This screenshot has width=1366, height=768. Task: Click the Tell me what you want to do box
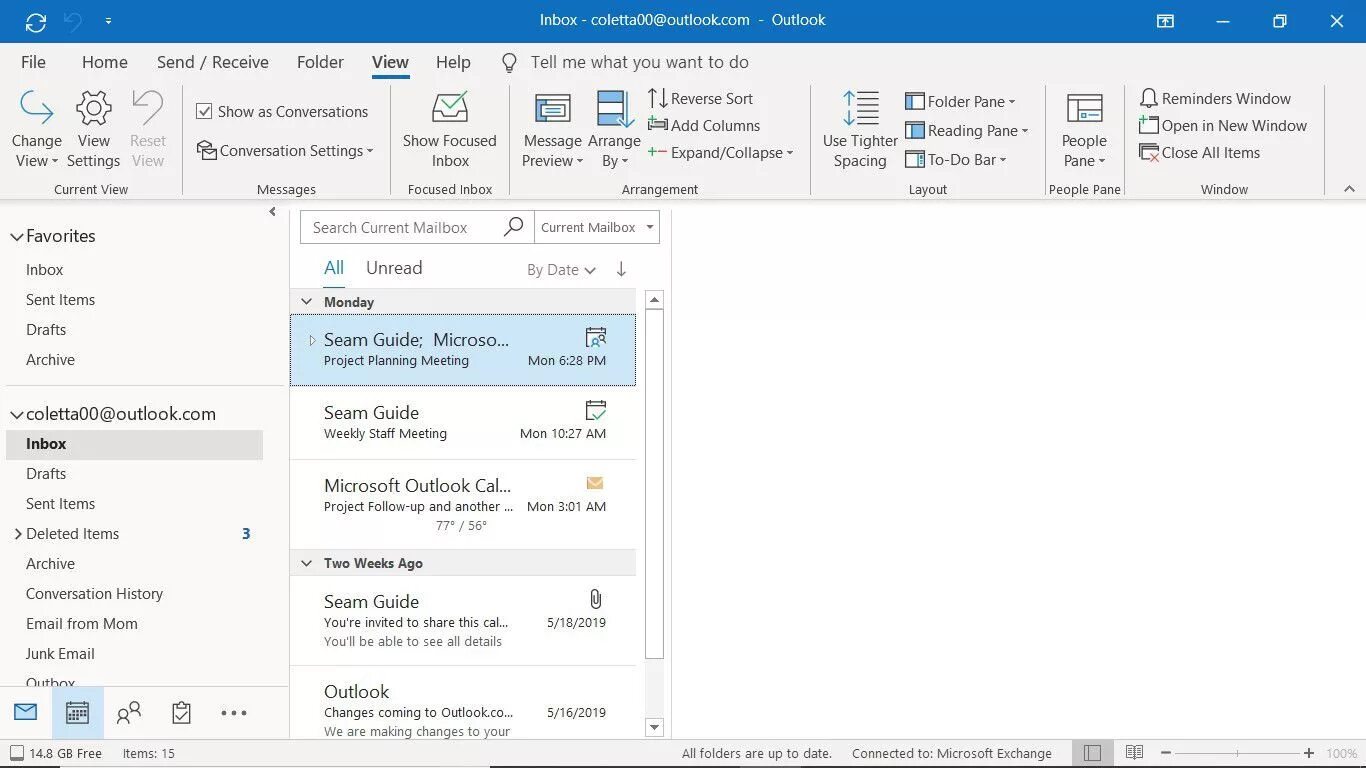(639, 62)
